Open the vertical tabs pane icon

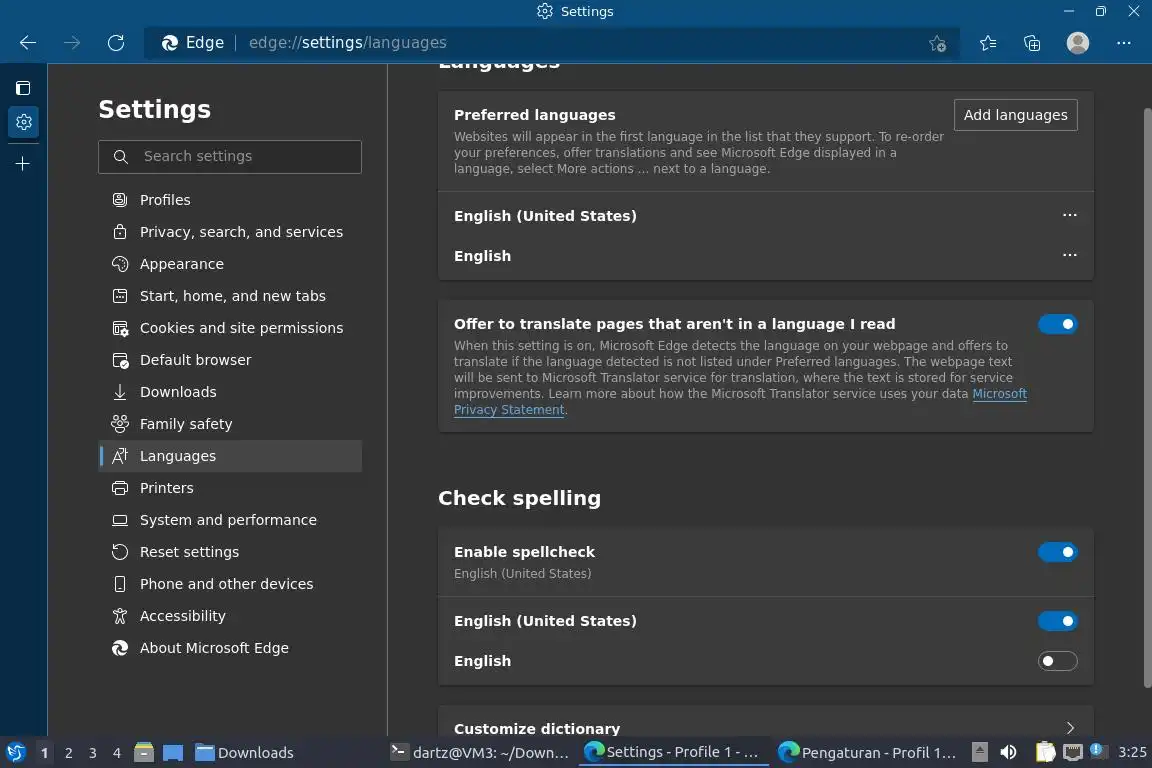tap(24, 88)
